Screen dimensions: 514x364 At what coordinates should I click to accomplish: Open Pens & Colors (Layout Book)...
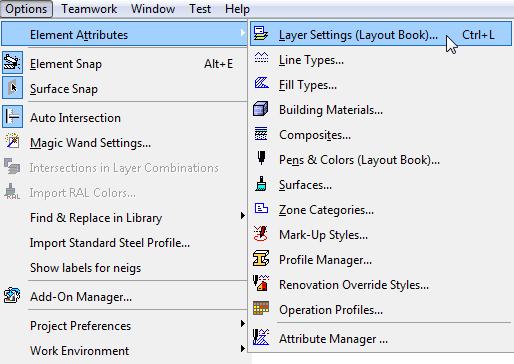(x=359, y=160)
